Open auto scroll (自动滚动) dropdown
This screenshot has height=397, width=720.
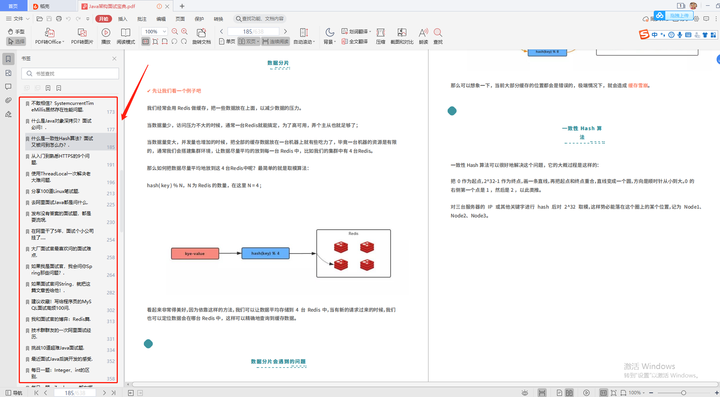coord(304,36)
